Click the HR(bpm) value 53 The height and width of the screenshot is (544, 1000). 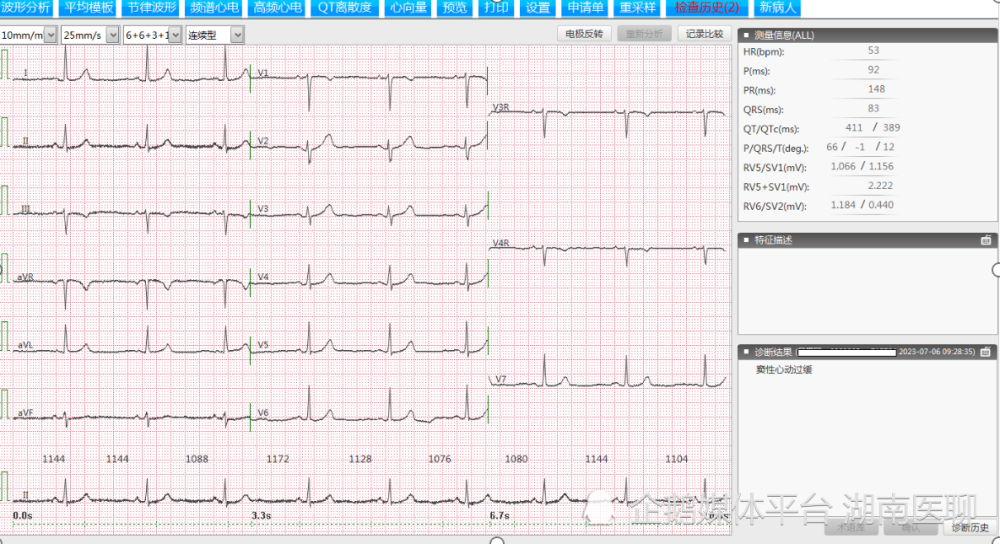[873, 50]
